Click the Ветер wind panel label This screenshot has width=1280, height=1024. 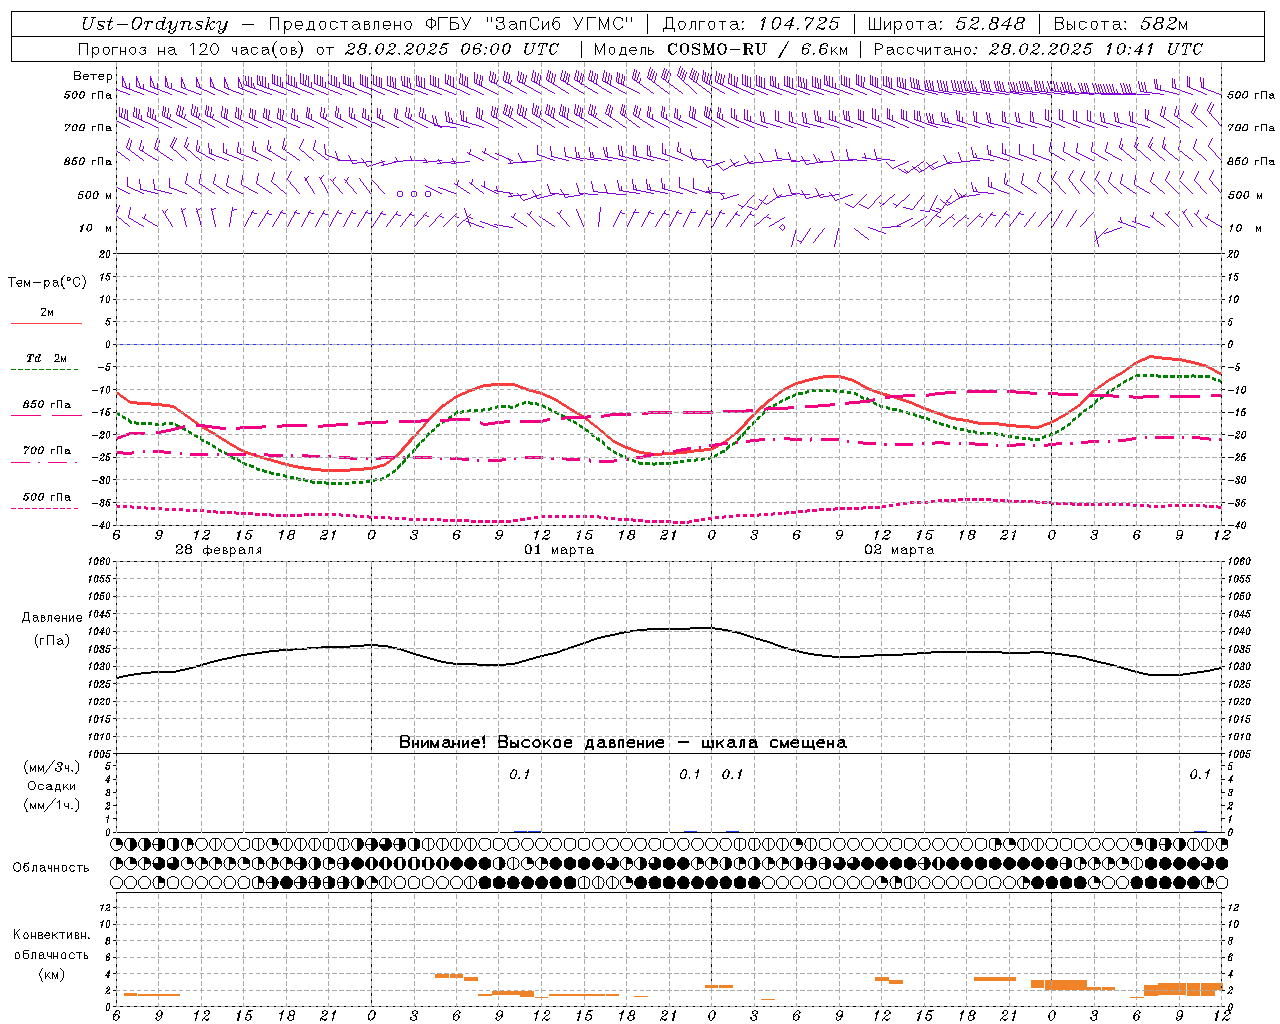pyautogui.click(x=92, y=76)
